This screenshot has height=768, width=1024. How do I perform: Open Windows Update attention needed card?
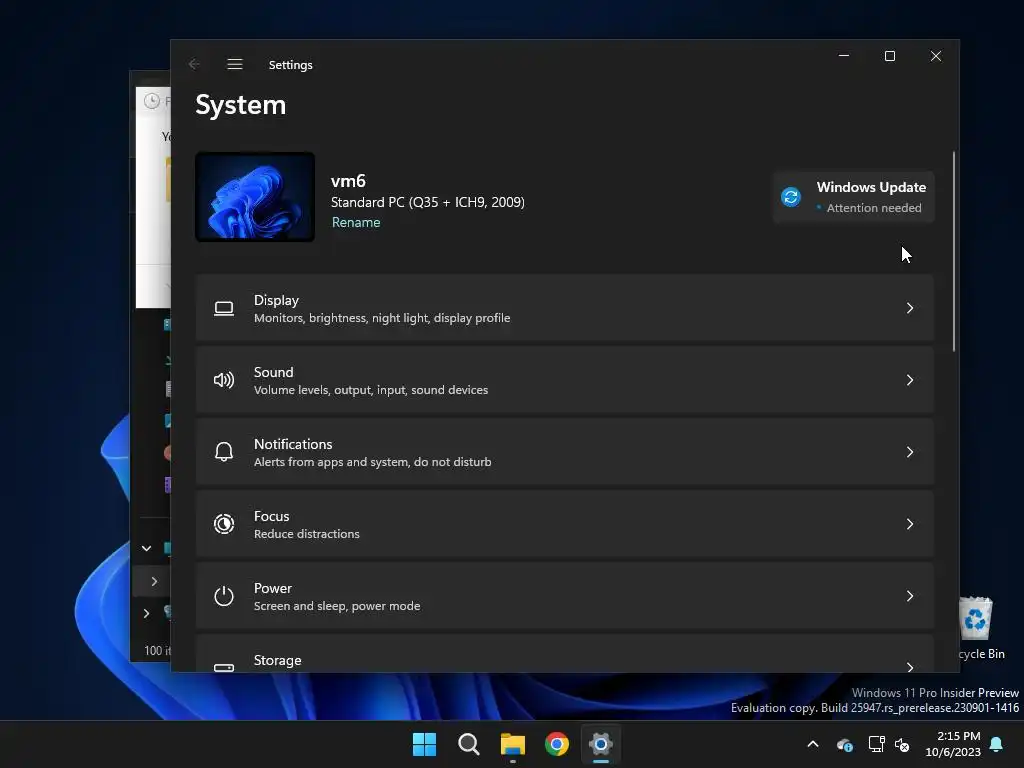(854, 197)
